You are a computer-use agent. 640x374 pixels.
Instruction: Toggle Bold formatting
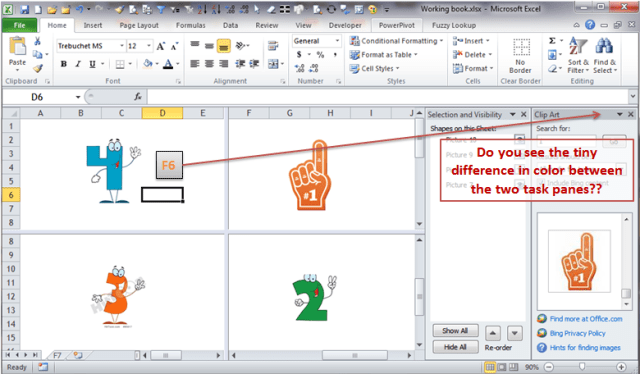pos(64,64)
